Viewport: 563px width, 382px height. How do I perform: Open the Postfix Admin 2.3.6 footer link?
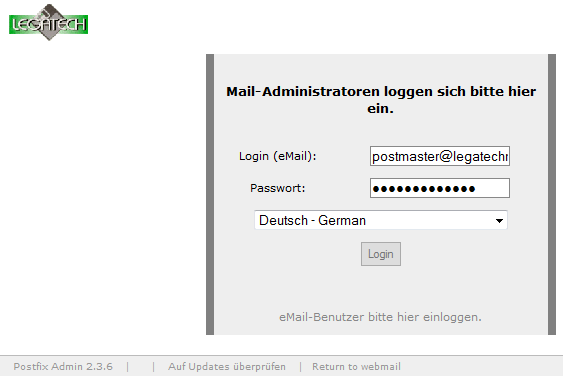63,367
